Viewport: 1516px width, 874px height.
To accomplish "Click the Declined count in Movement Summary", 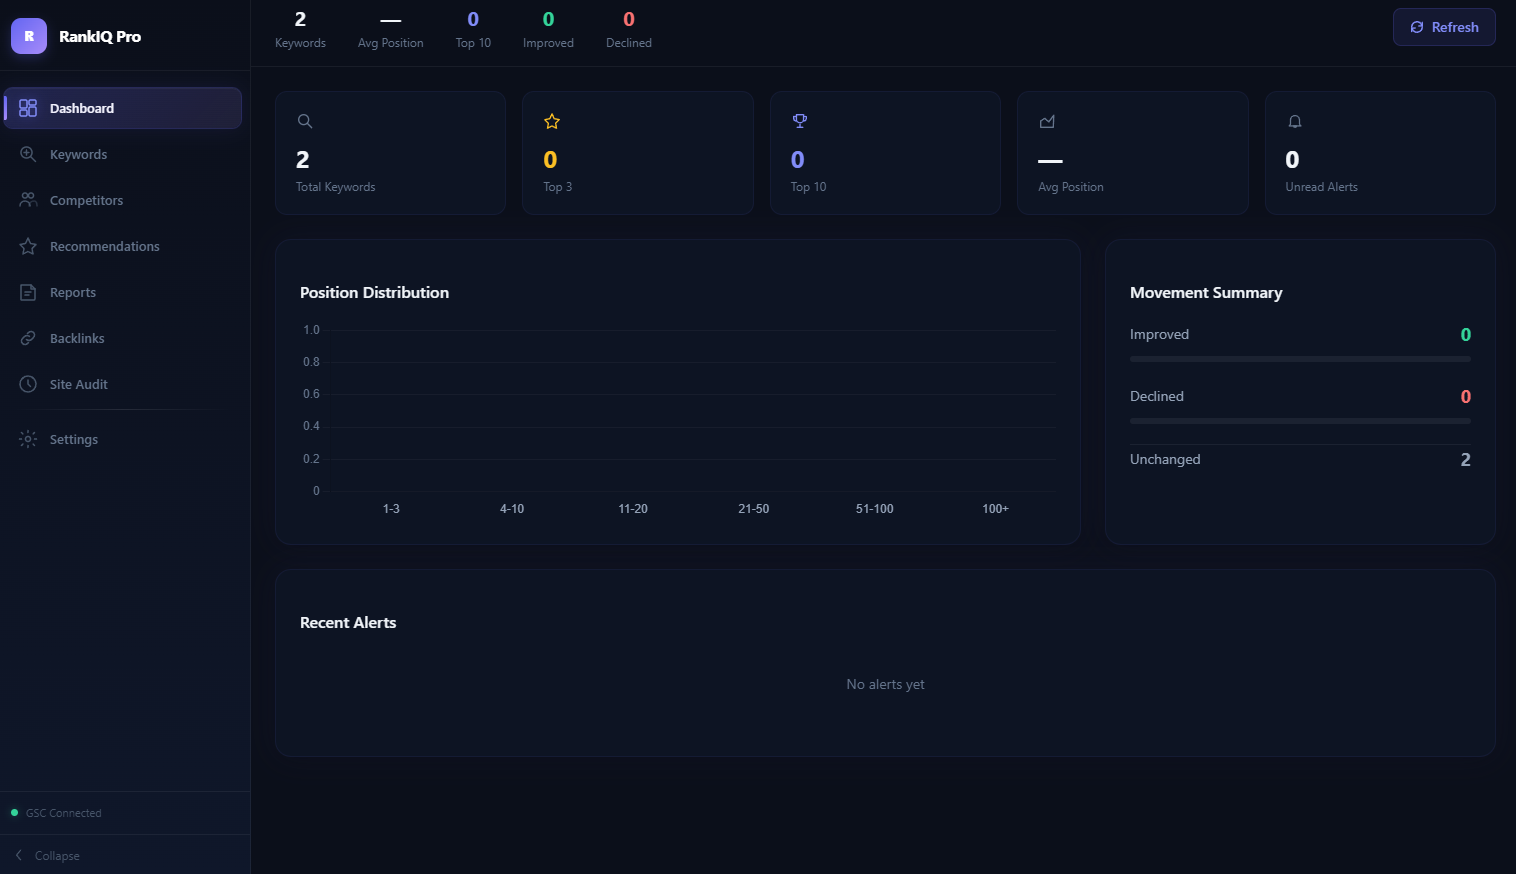I will (x=1466, y=396).
